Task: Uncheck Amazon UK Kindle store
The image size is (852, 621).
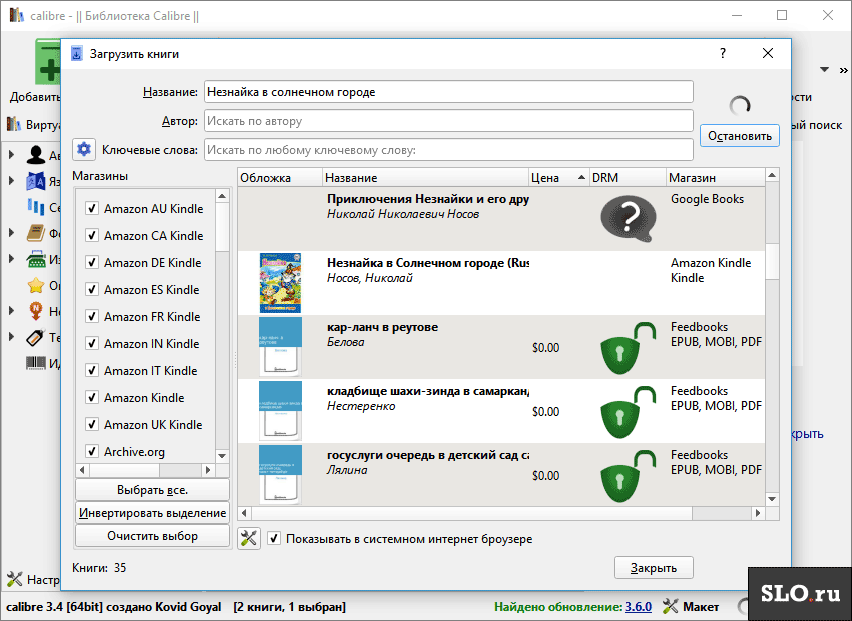Action: 92,424
